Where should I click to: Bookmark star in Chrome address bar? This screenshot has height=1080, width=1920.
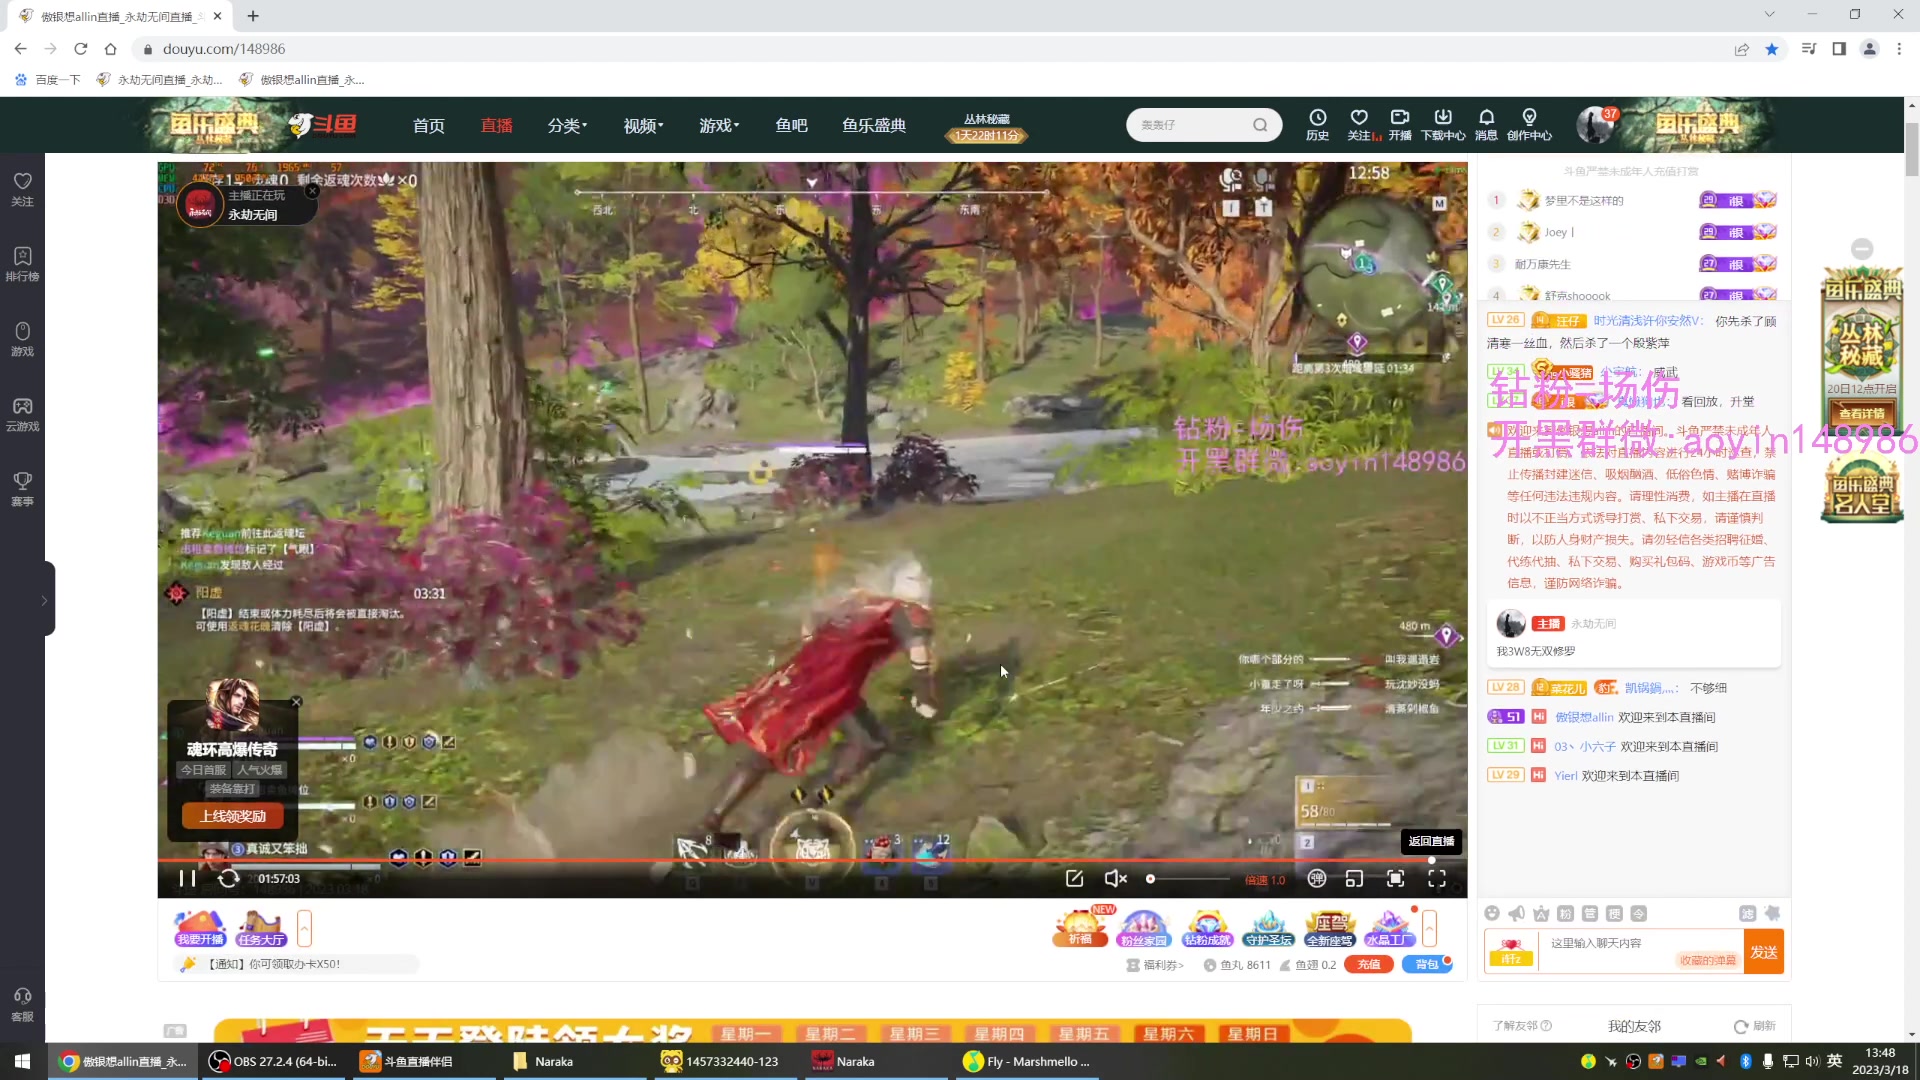[x=1772, y=49]
